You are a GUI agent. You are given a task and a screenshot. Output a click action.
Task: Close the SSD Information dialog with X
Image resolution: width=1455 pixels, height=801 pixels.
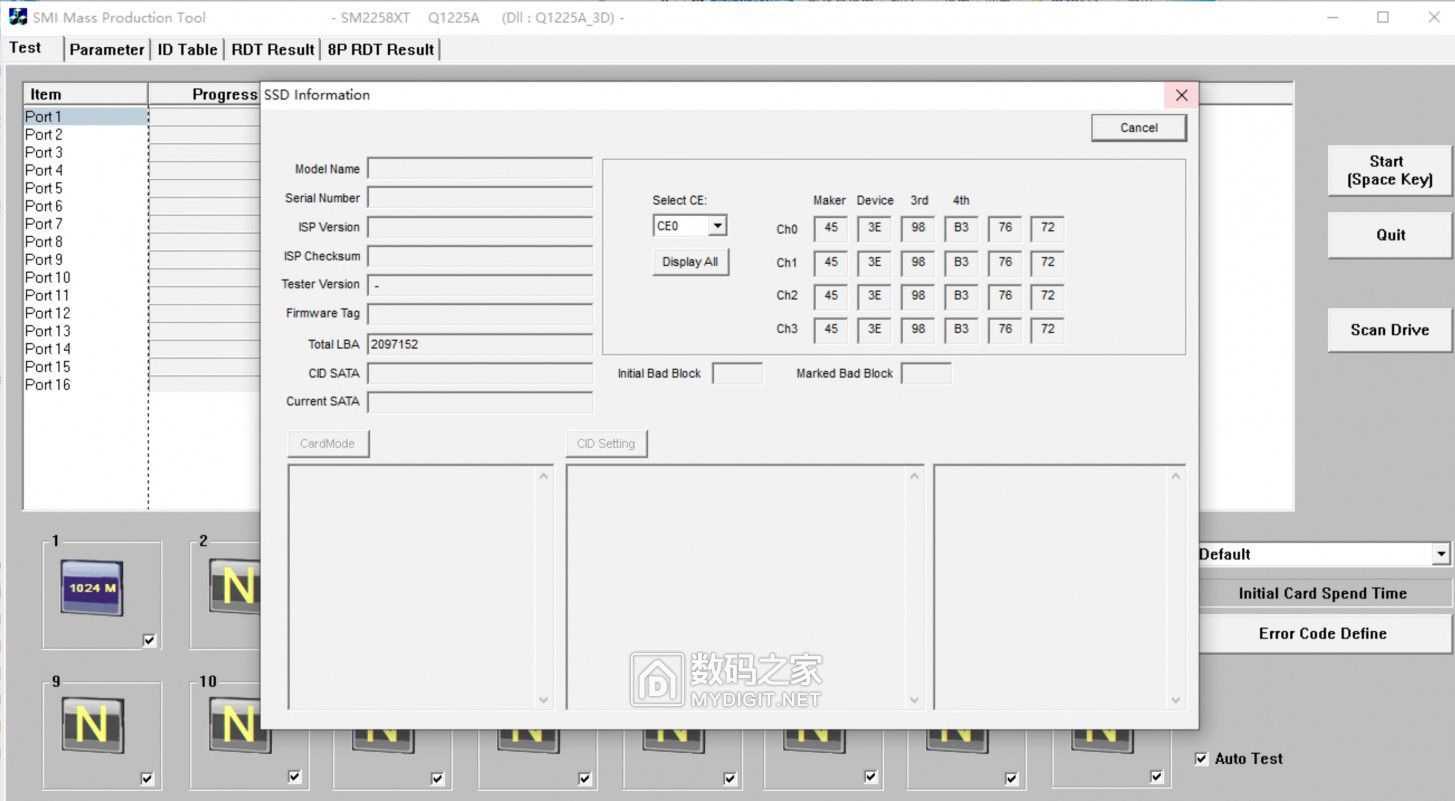(x=1181, y=95)
